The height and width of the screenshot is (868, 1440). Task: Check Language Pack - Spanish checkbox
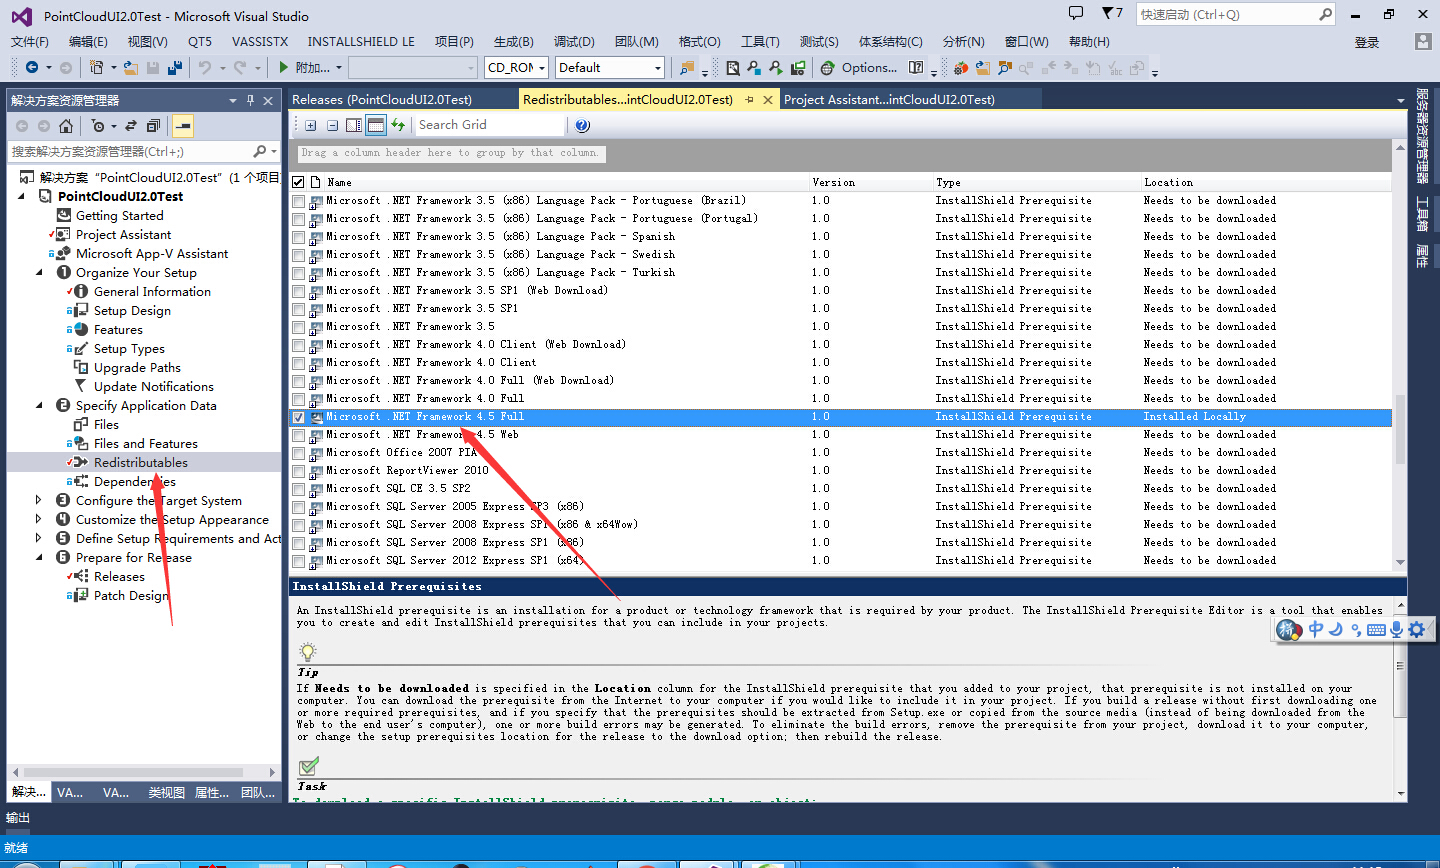[298, 238]
